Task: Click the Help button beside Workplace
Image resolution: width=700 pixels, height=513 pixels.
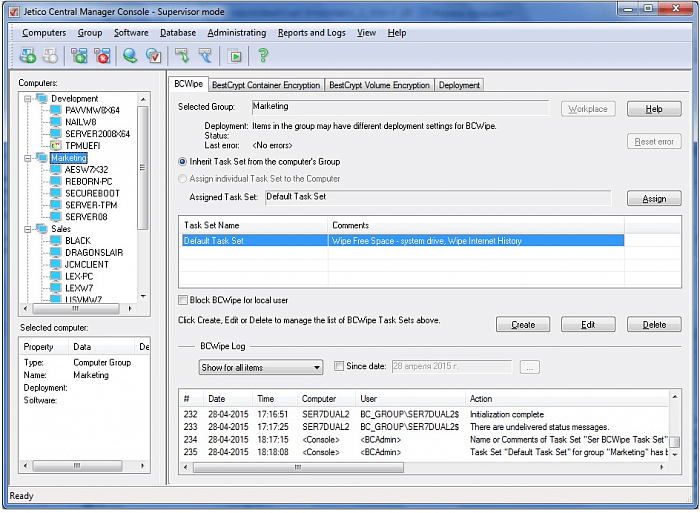Action: coord(654,109)
